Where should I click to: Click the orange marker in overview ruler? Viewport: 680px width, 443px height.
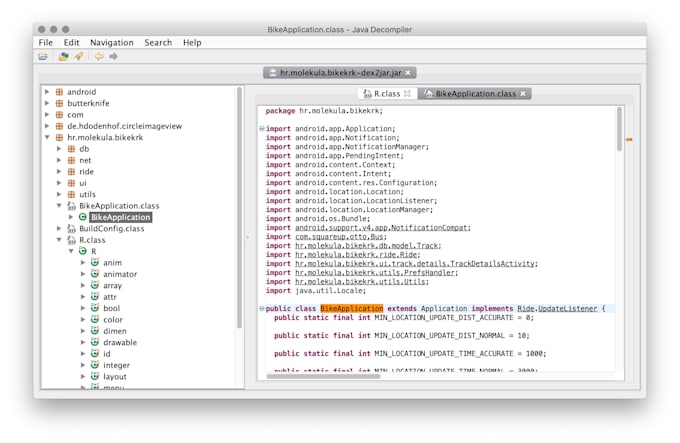coord(629,140)
